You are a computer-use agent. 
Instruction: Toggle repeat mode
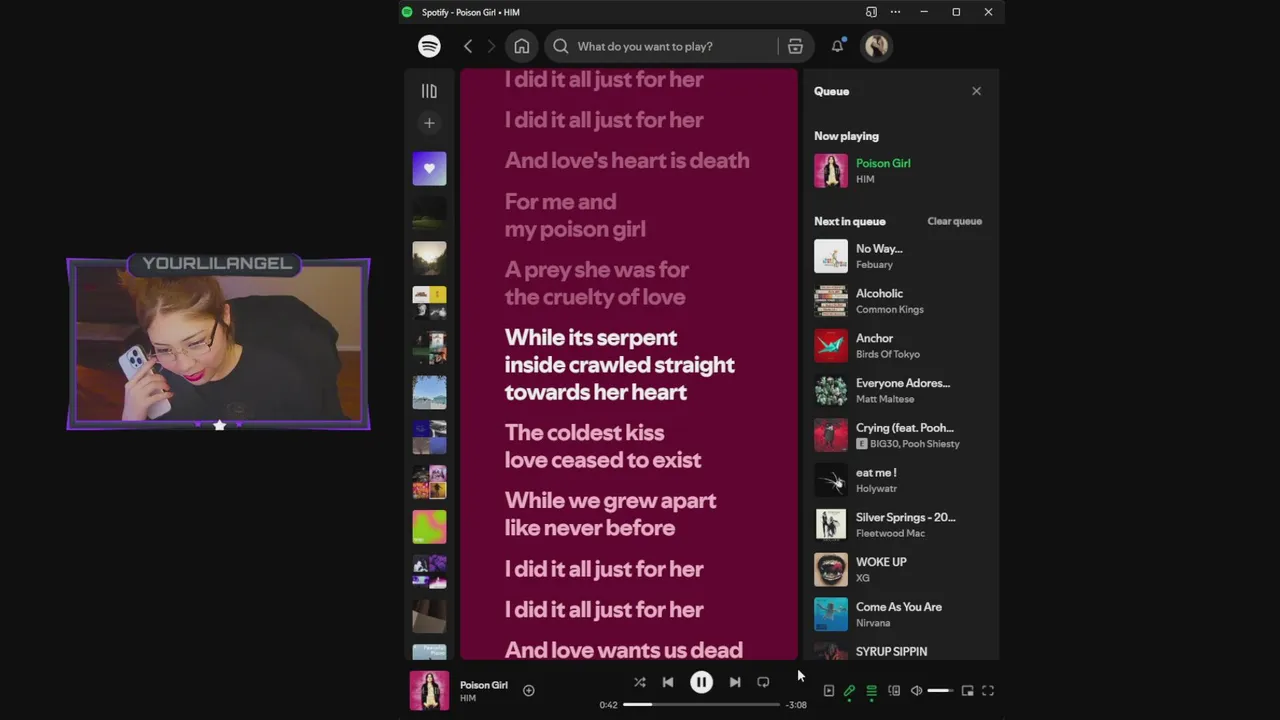(763, 682)
